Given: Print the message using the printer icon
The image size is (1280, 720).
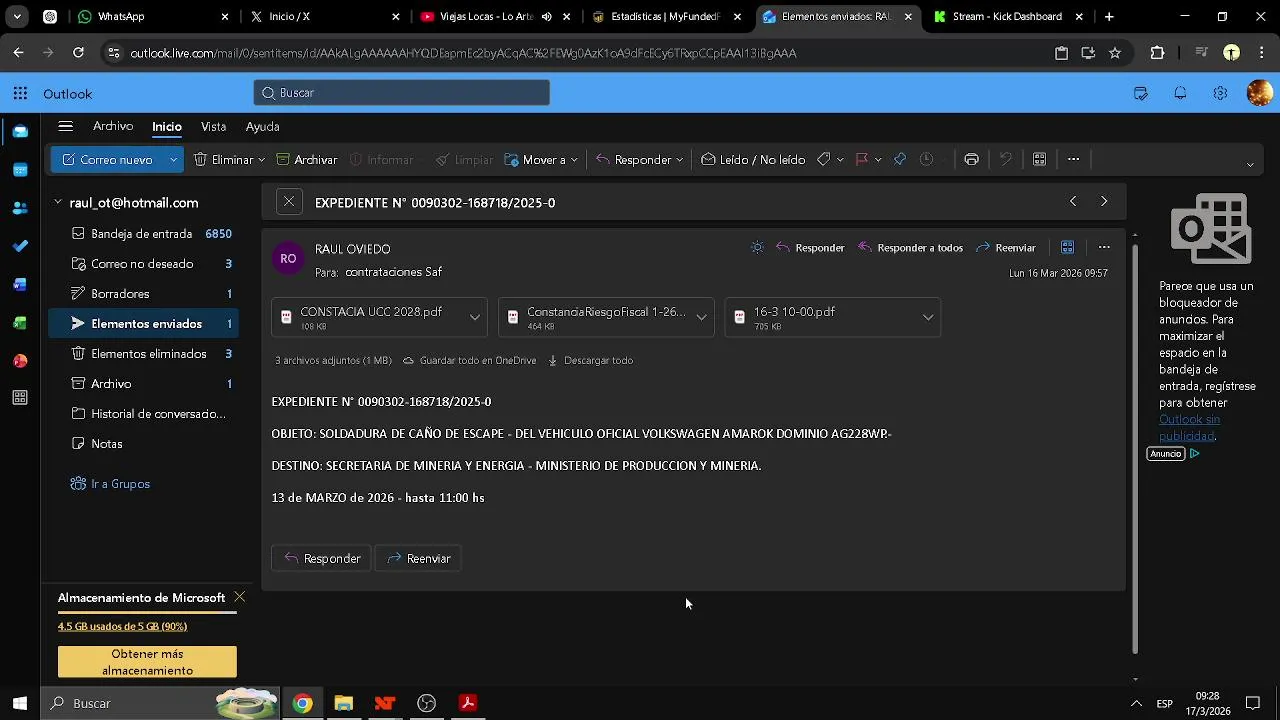Looking at the screenshot, I should coord(971,160).
